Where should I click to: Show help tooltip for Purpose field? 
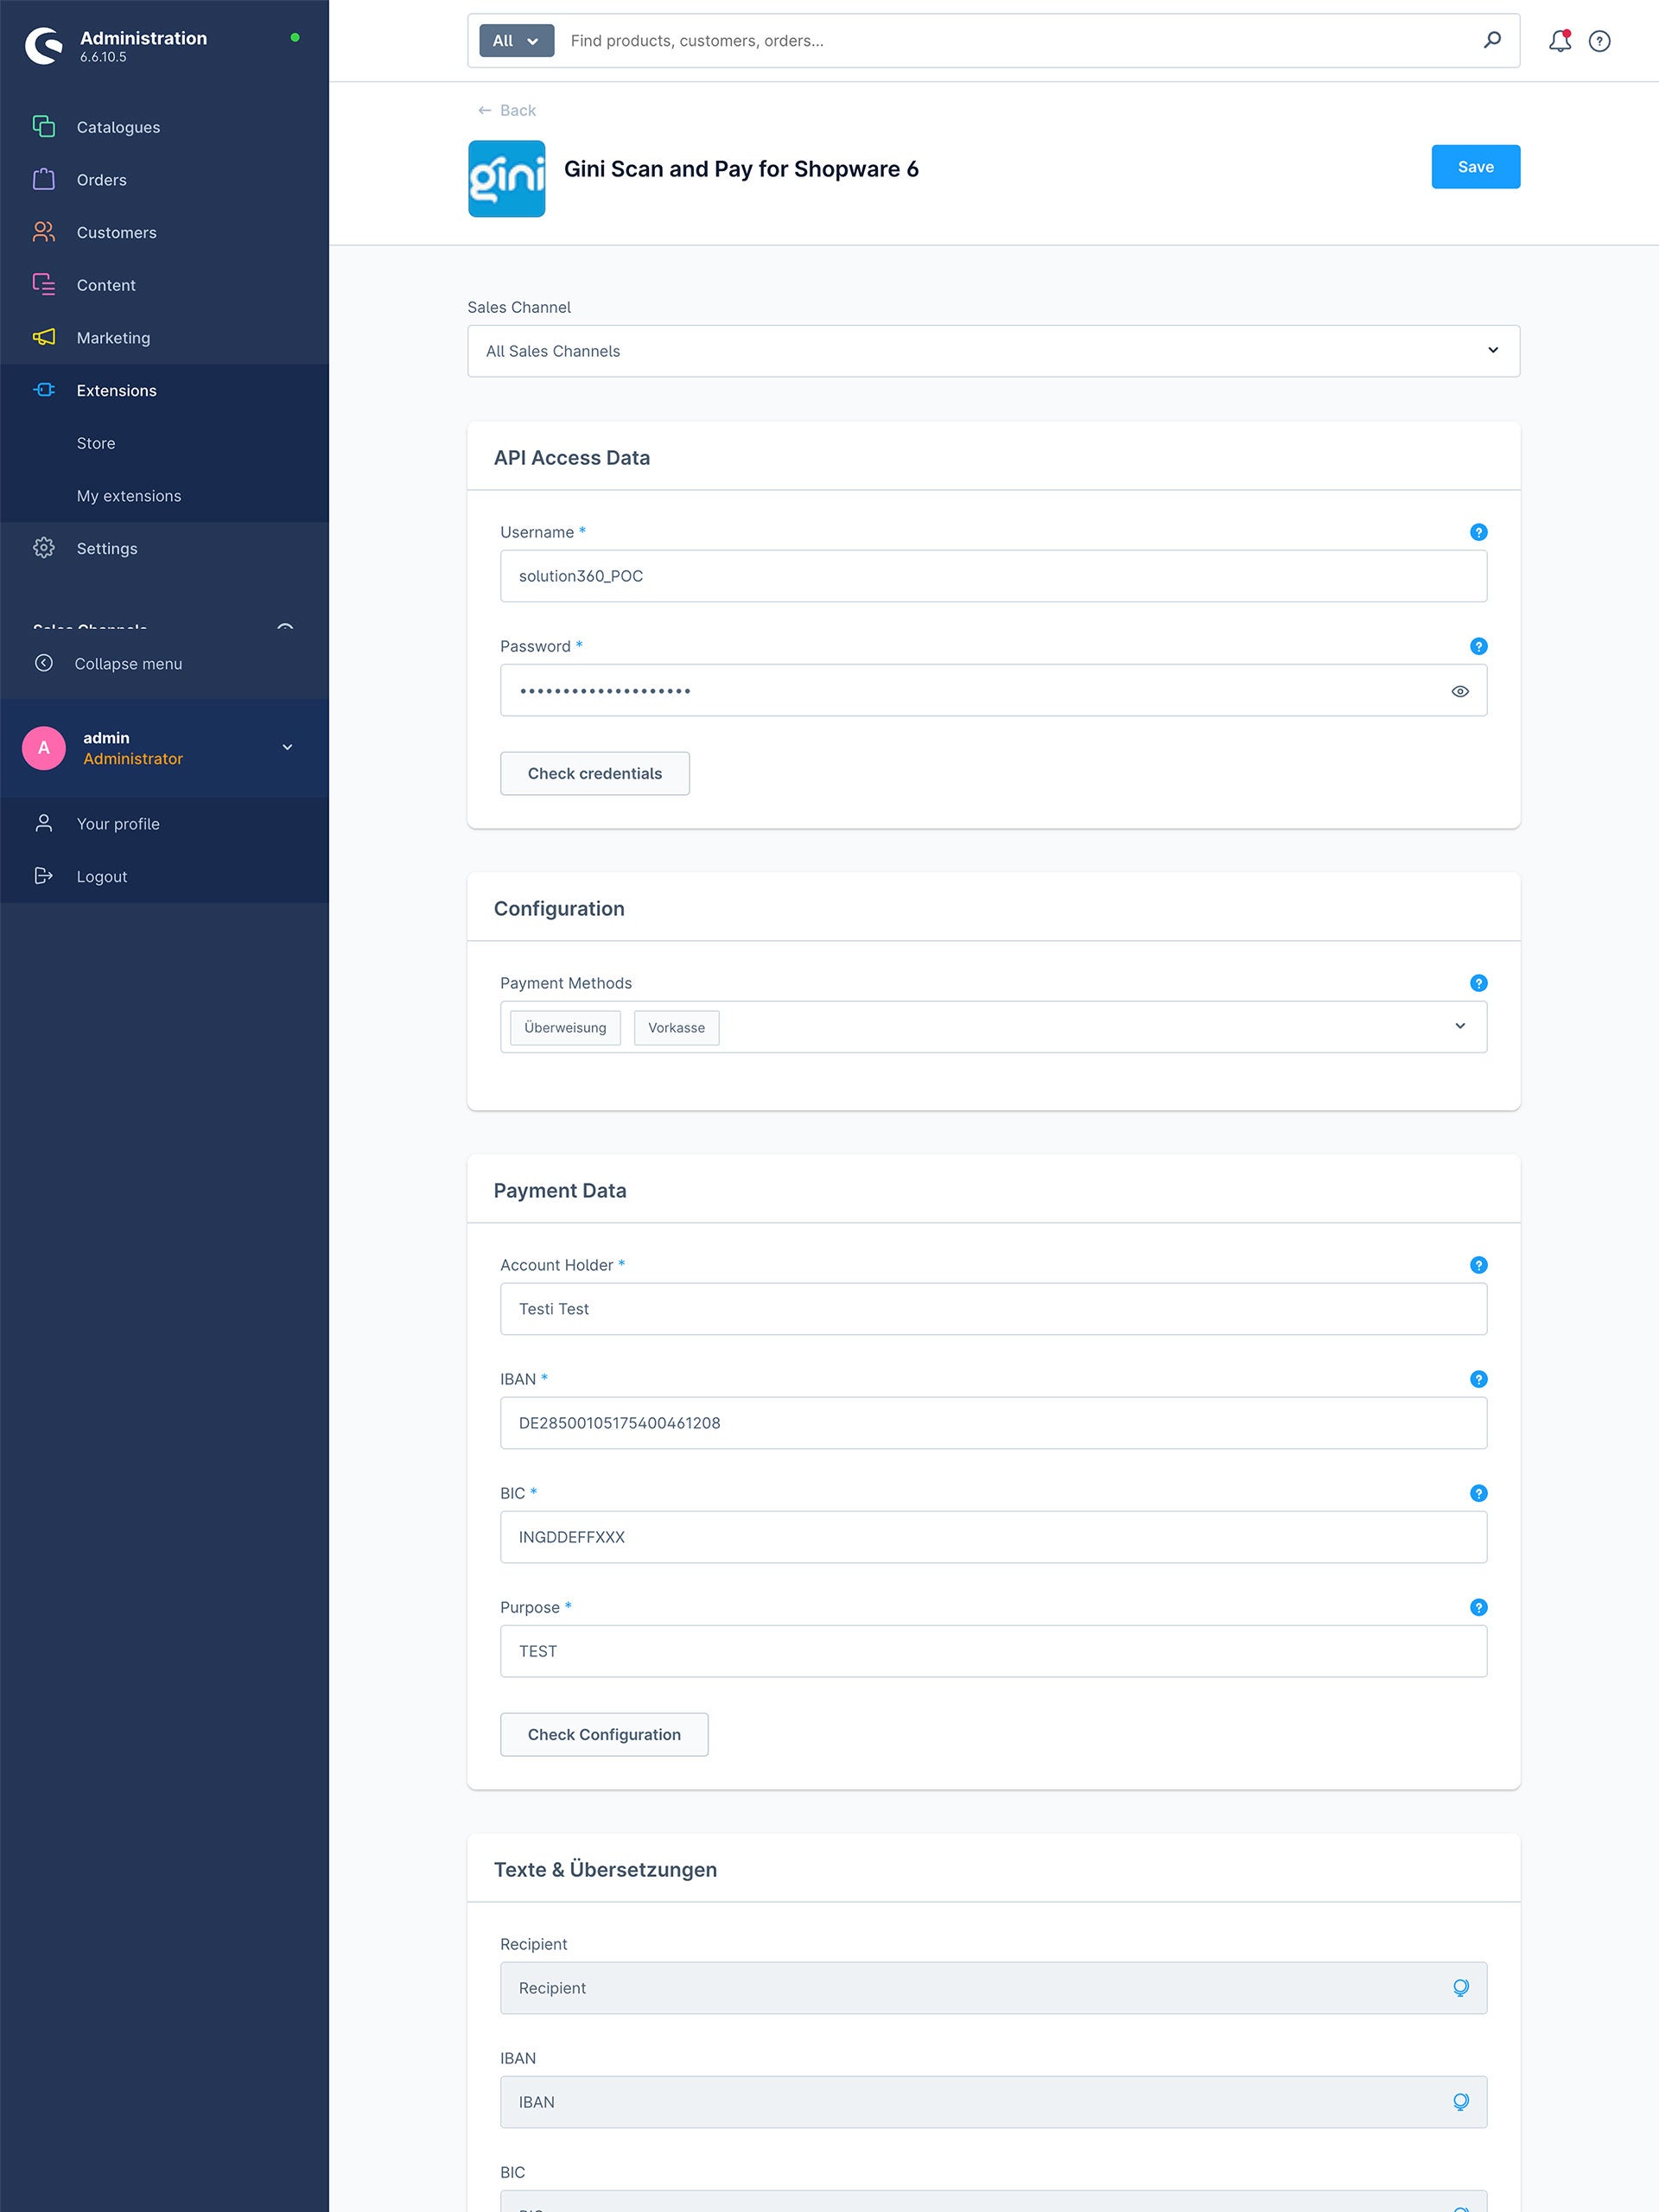click(x=1478, y=1607)
